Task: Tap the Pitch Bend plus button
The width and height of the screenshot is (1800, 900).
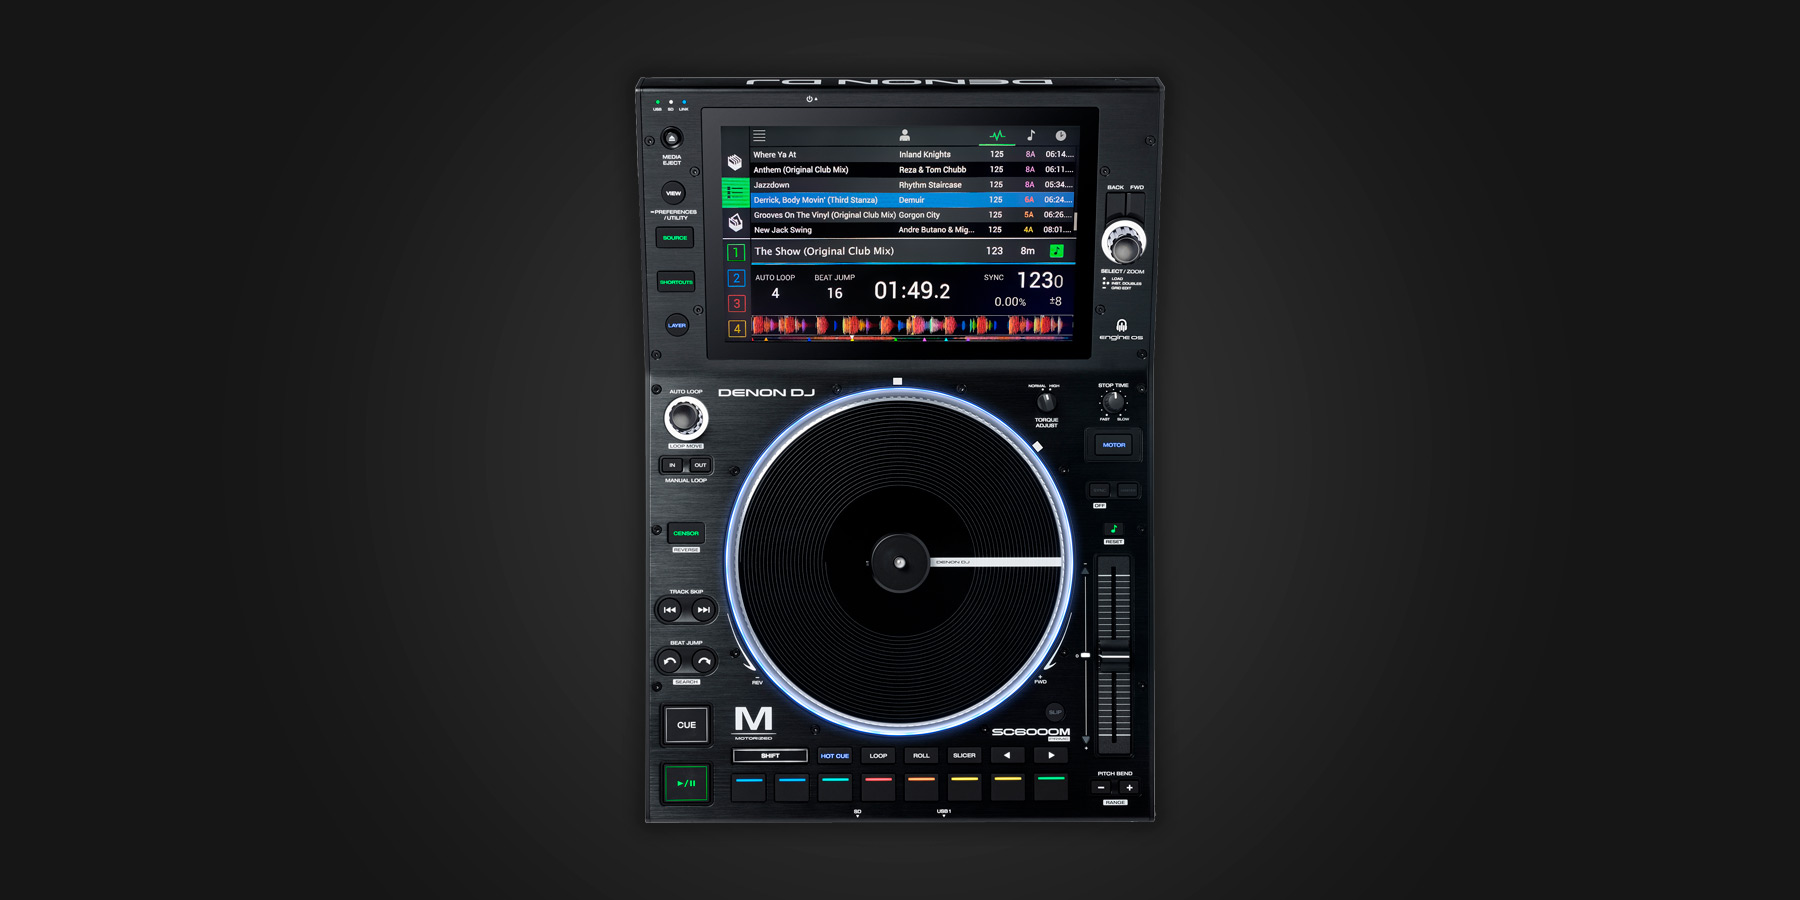Action: [1129, 788]
